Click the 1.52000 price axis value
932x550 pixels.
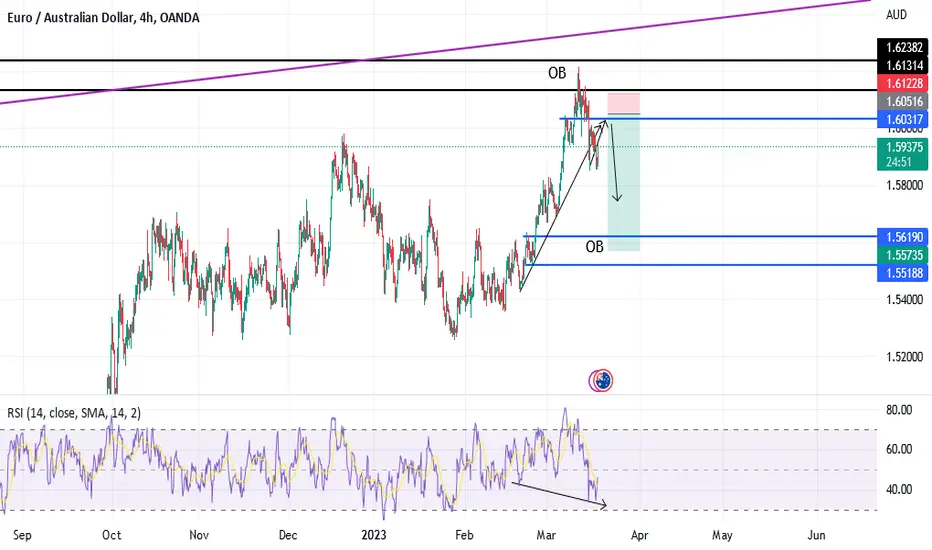coord(904,357)
